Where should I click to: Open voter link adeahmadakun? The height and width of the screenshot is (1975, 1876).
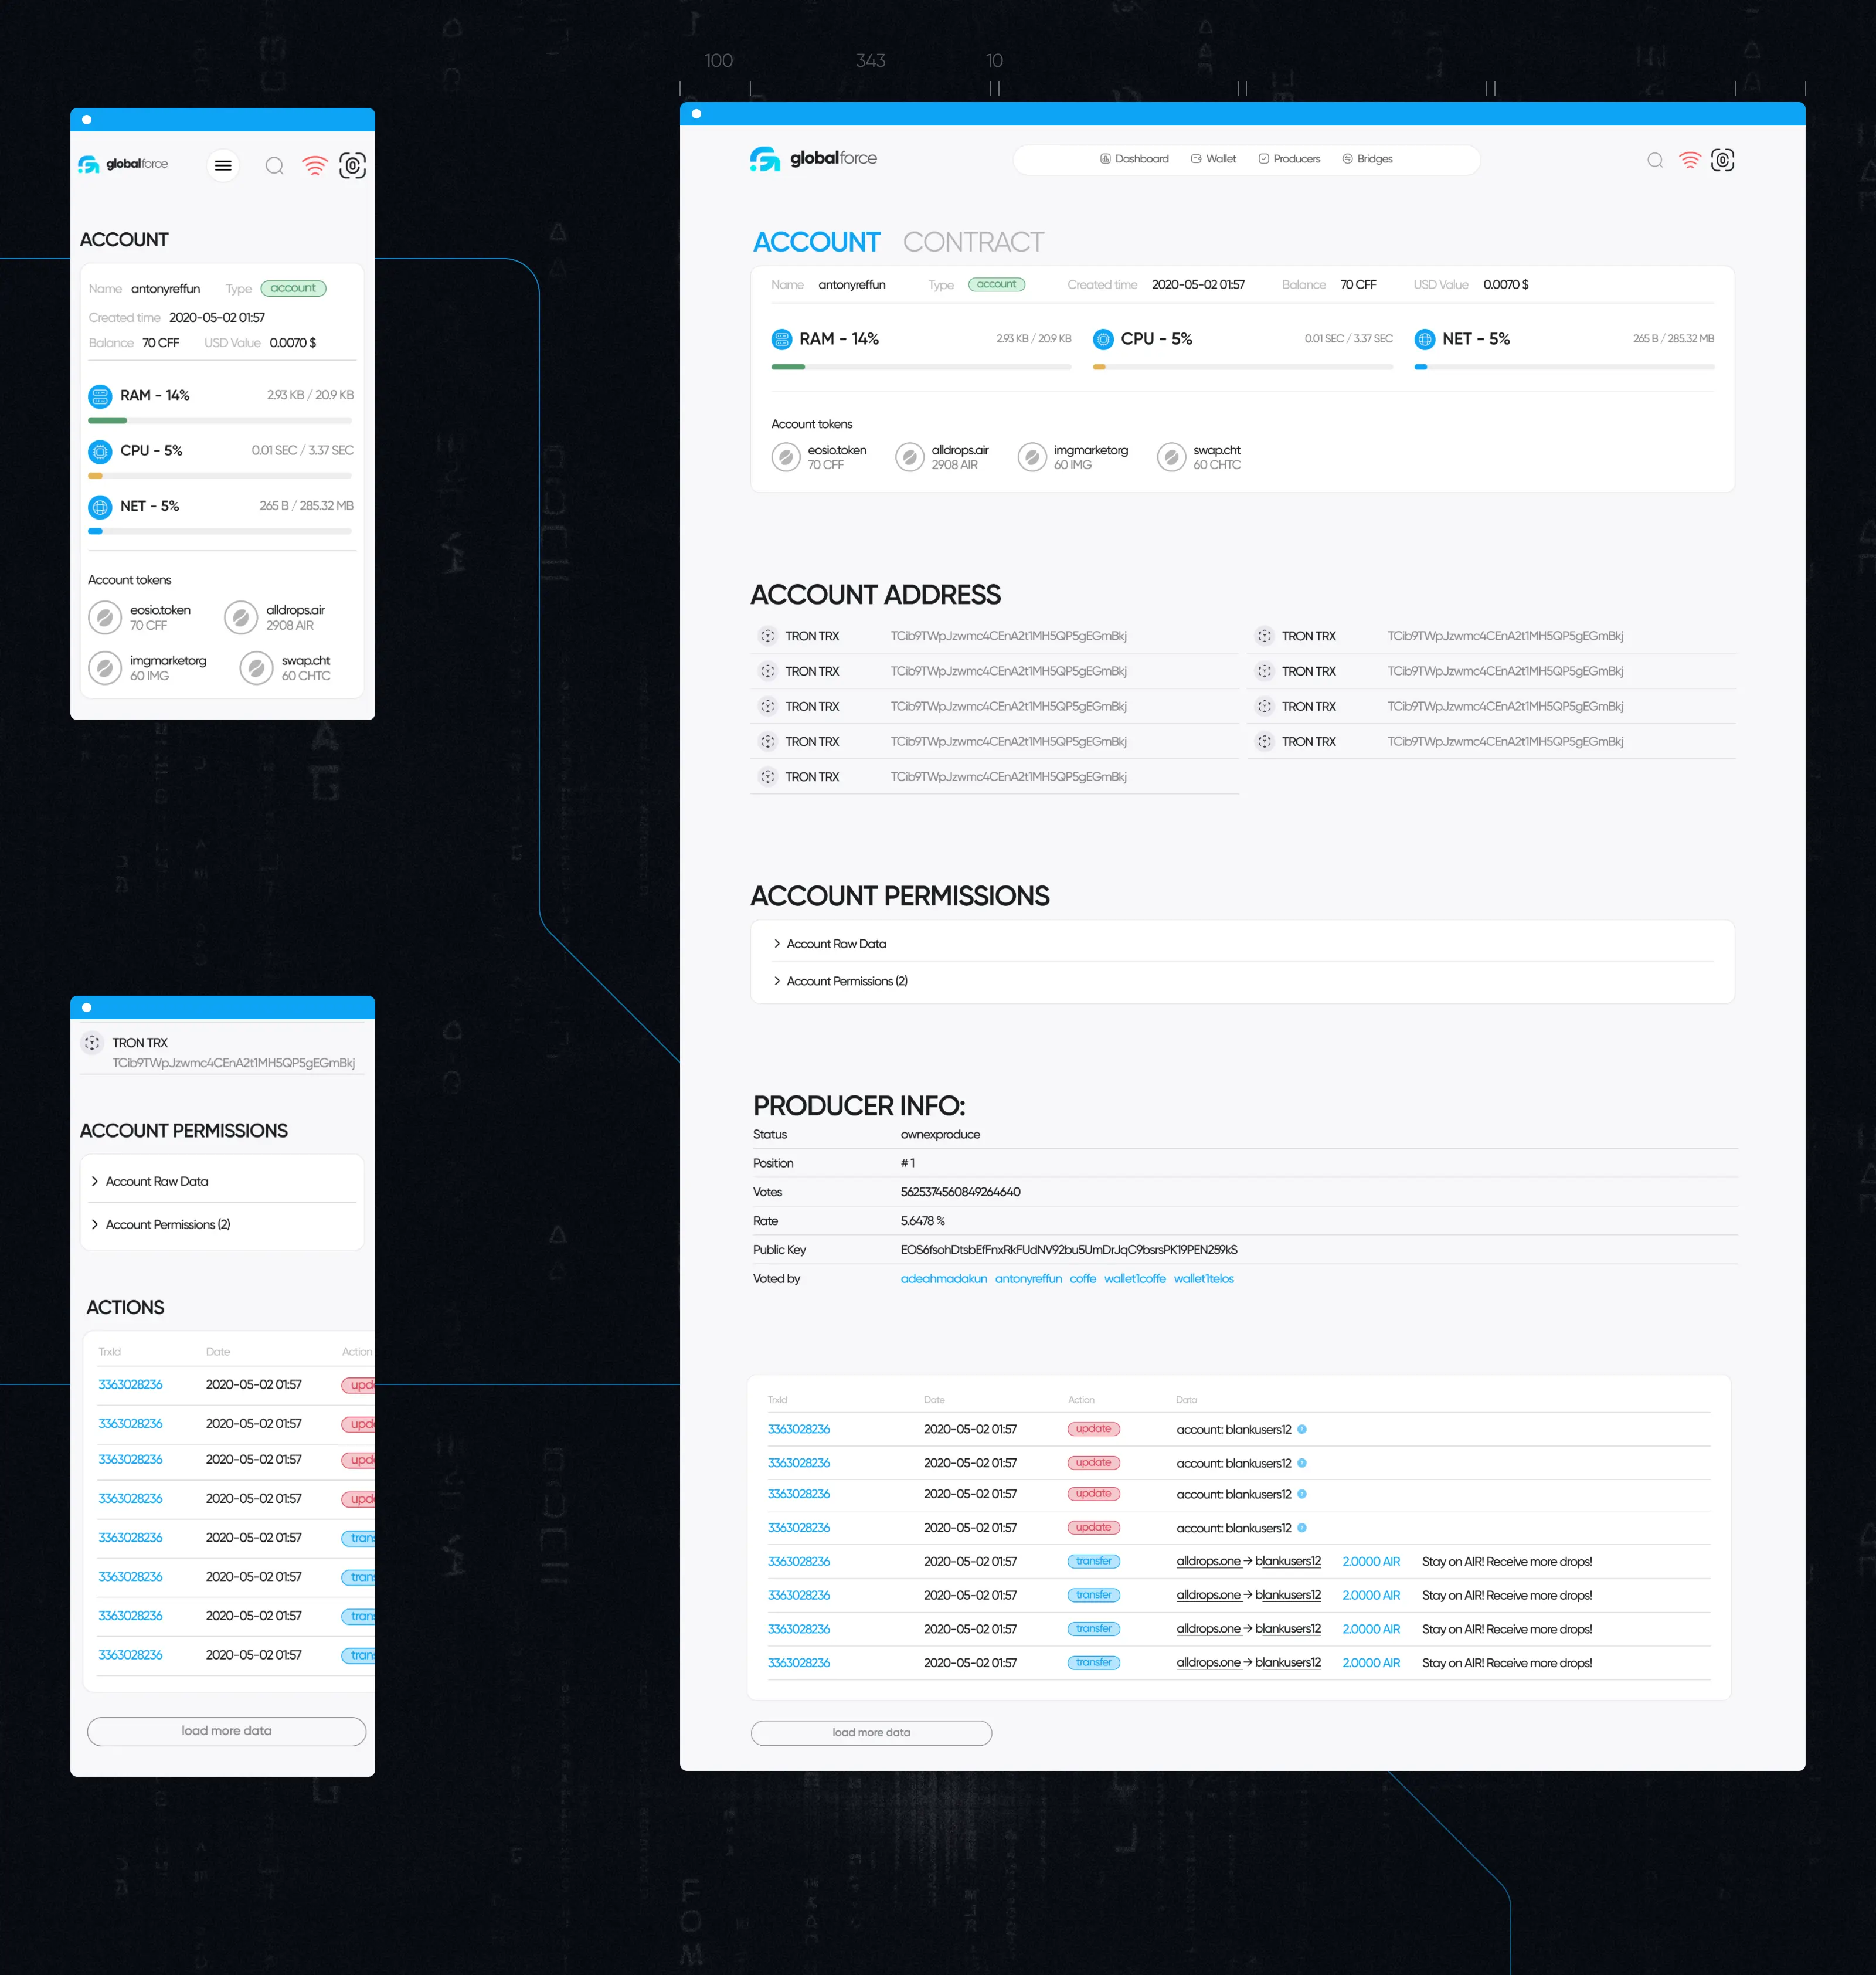[943, 1279]
